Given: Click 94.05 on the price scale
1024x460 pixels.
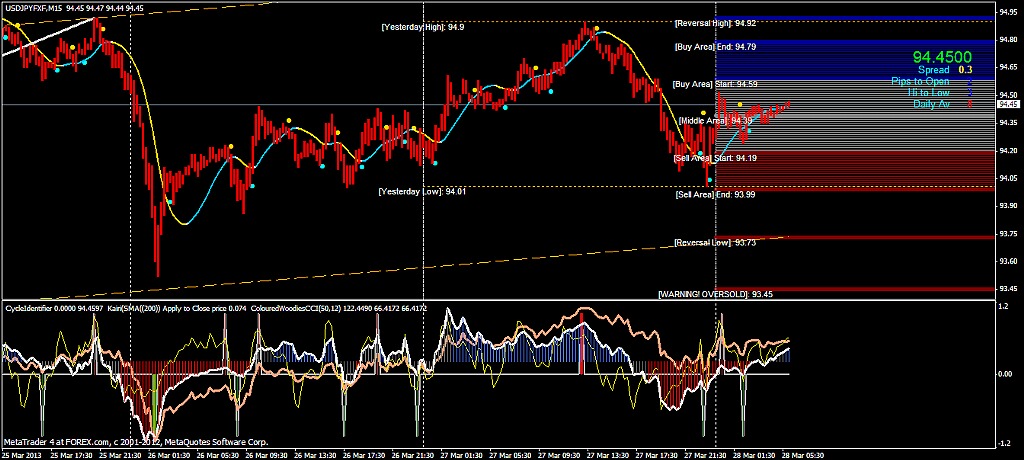Looking at the screenshot, I should (x=1009, y=178).
